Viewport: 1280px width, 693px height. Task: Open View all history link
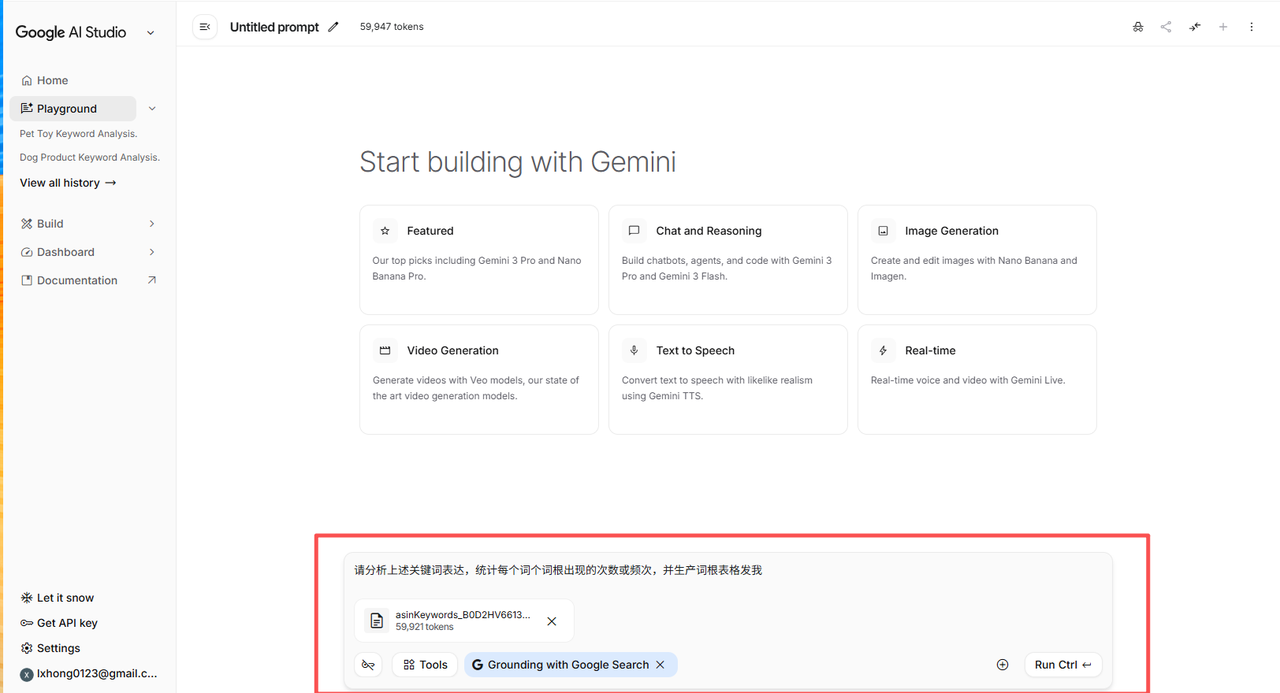(68, 183)
